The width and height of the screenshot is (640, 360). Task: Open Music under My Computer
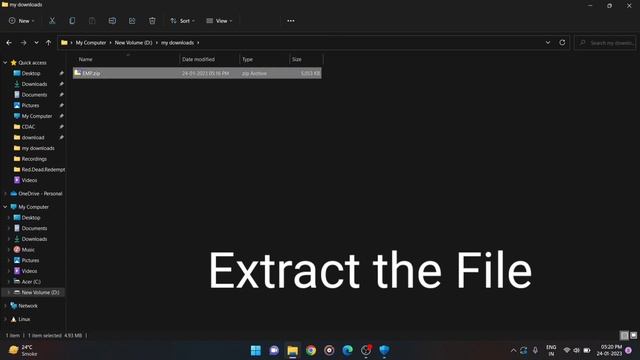[28, 249]
